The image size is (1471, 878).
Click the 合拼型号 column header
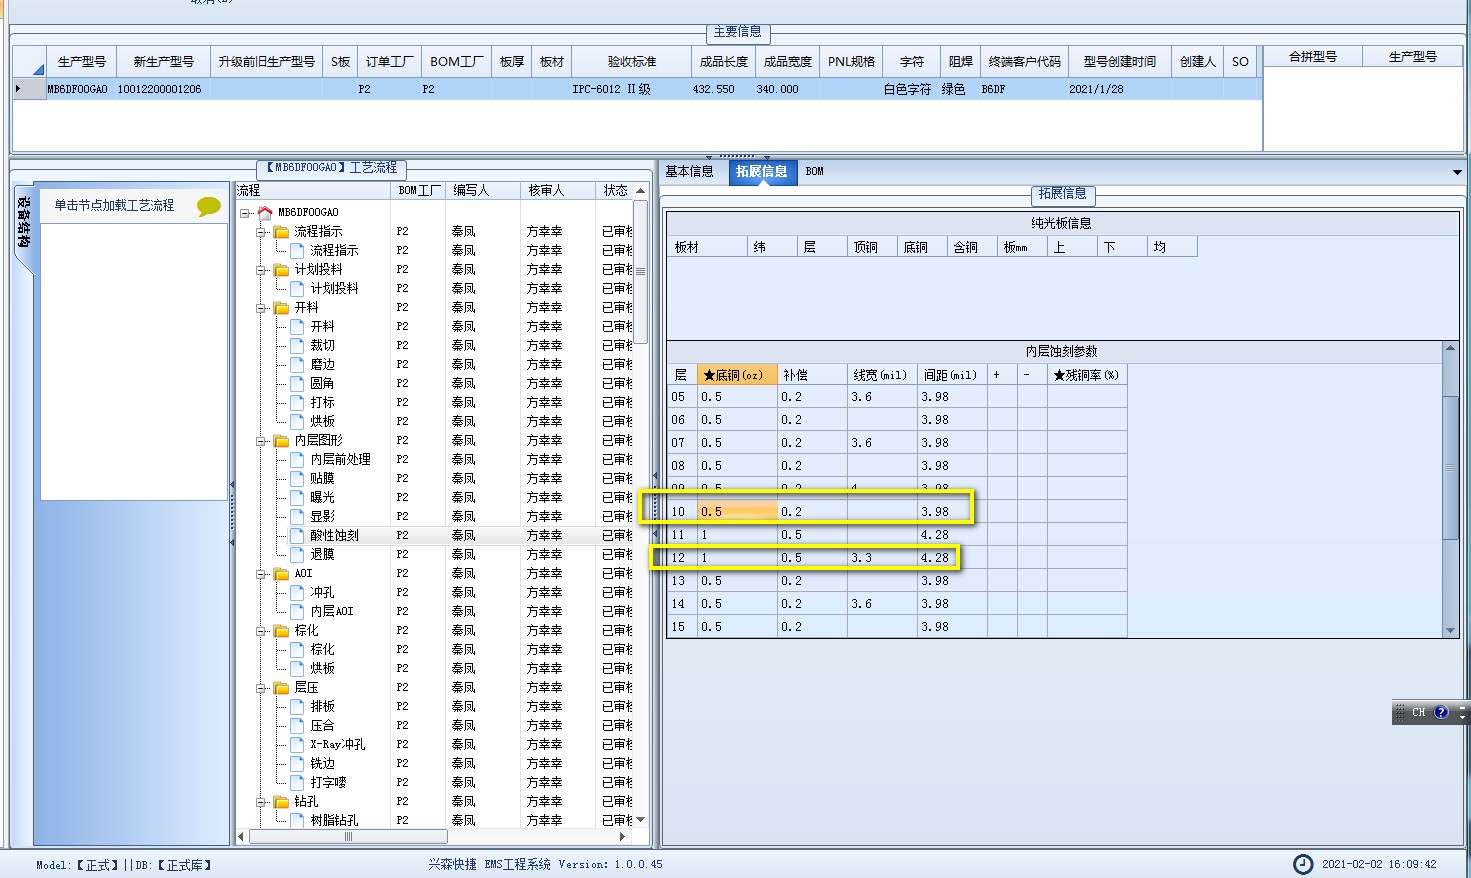pos(1313,57)
